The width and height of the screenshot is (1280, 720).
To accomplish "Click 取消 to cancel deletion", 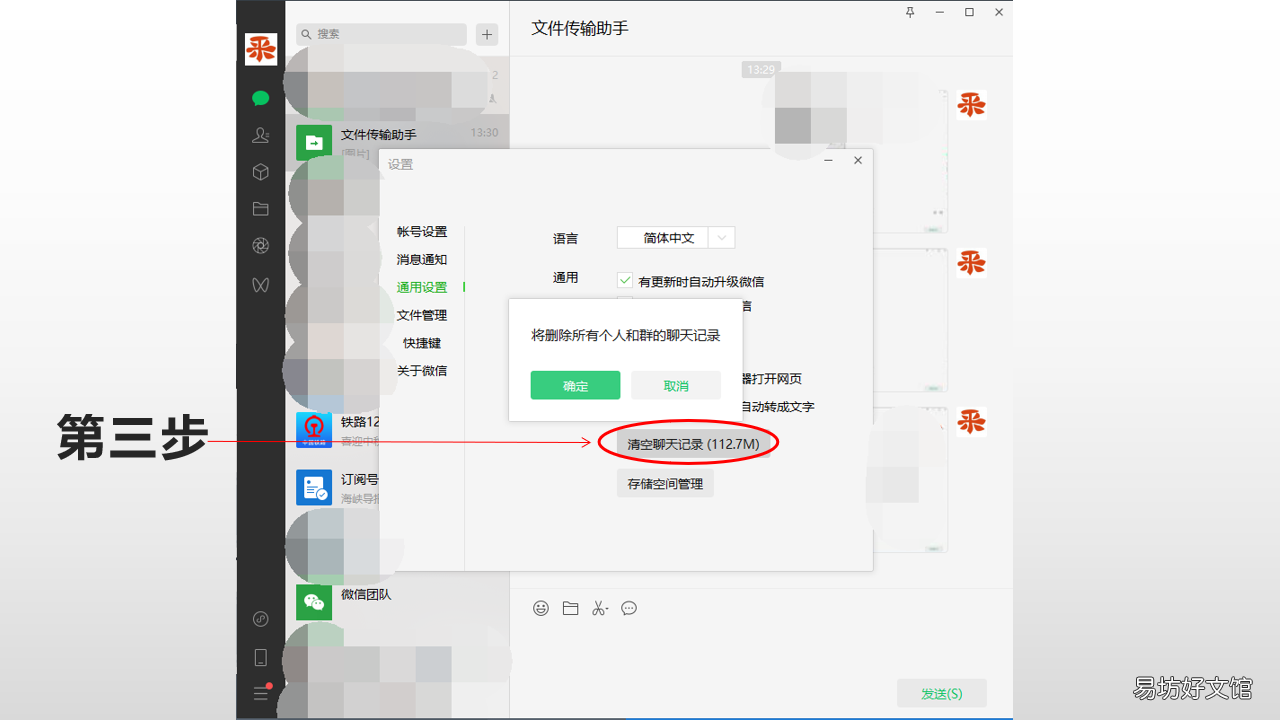I will click(676, 385).
